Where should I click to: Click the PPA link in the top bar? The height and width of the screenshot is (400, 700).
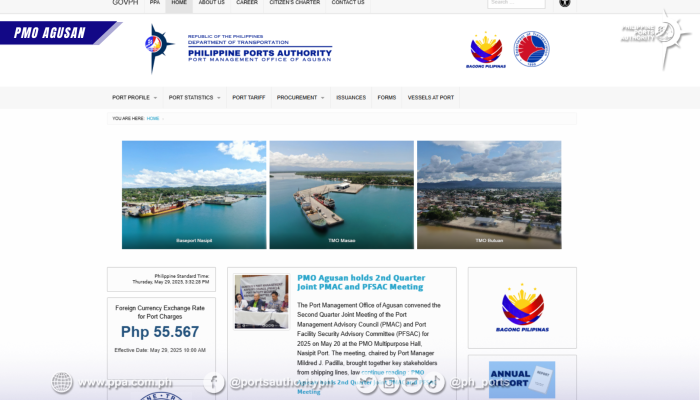pyautogui.click(x=155, y=3)
